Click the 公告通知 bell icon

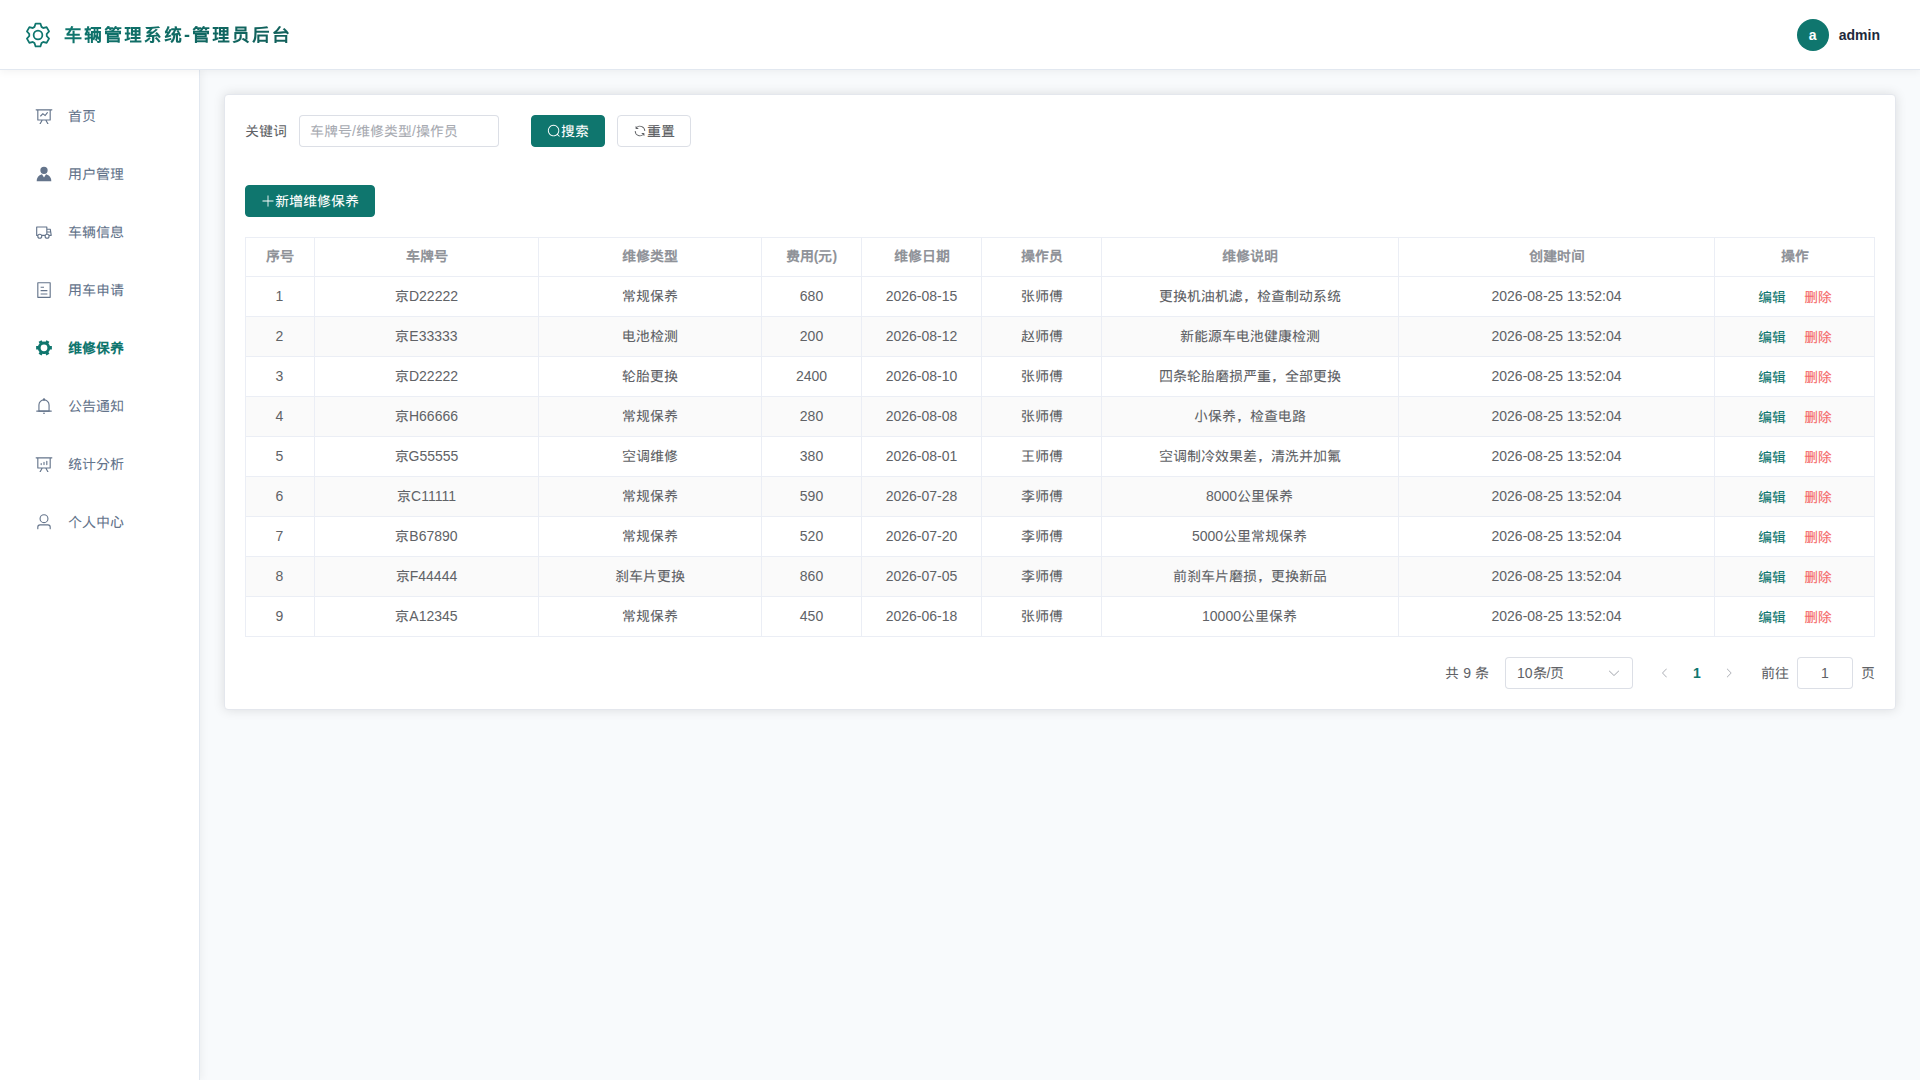(x=44, y=406)
